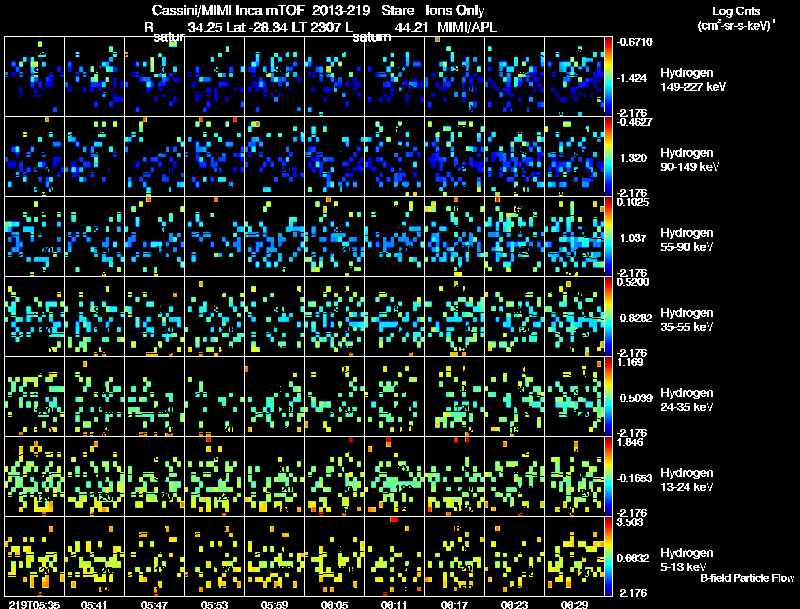Click the color bar beside Hydrogen 55-90 keV
Image resolution: width=800 pixels, height=609 pixels.
[x=608, y=236]
